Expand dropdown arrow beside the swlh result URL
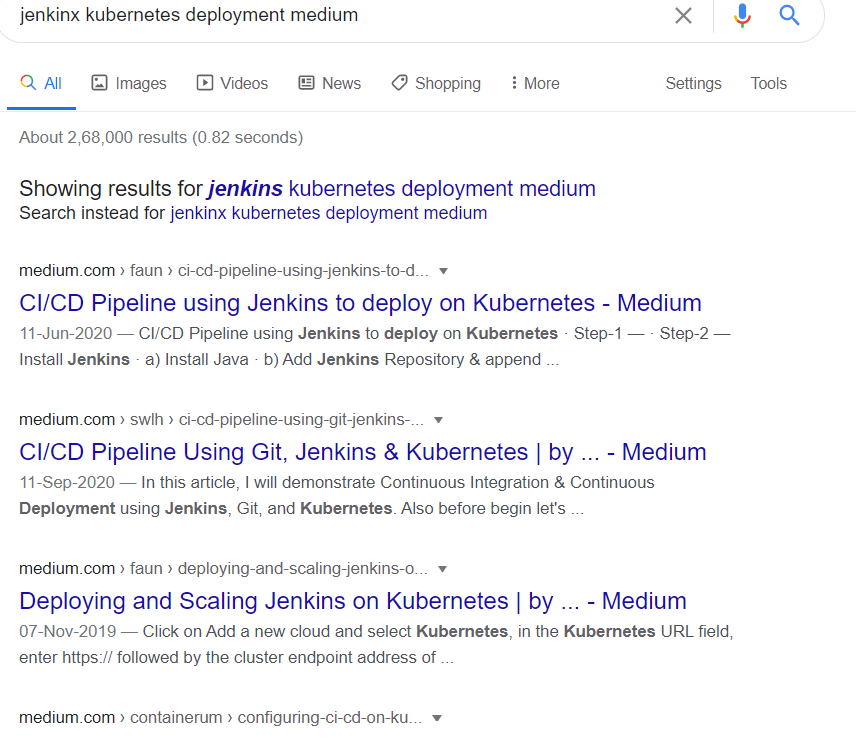 438,420
